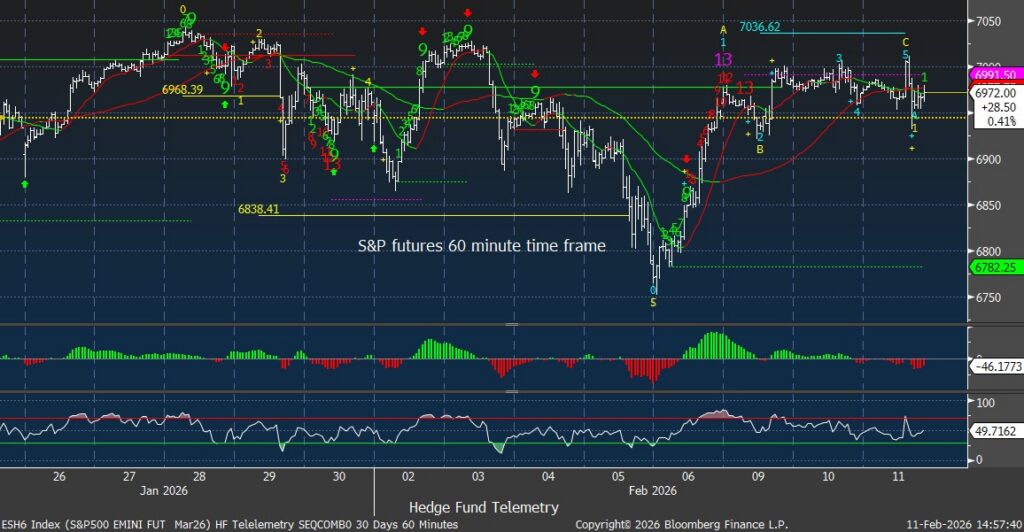Select the 6968.39 yellow level label

pos(188,90)
